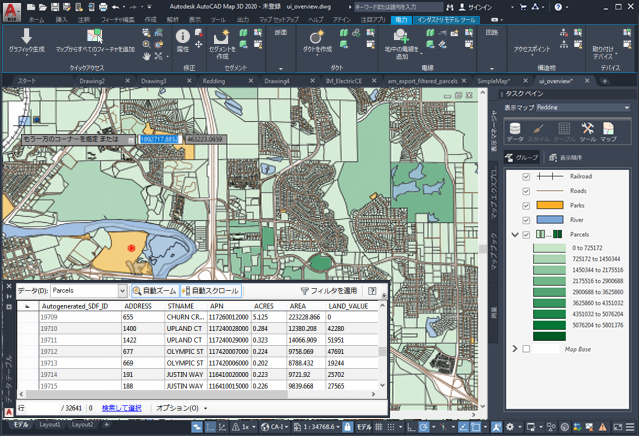Open the Parcels data dropdown
639x436 pixels.
pos(123,291)
